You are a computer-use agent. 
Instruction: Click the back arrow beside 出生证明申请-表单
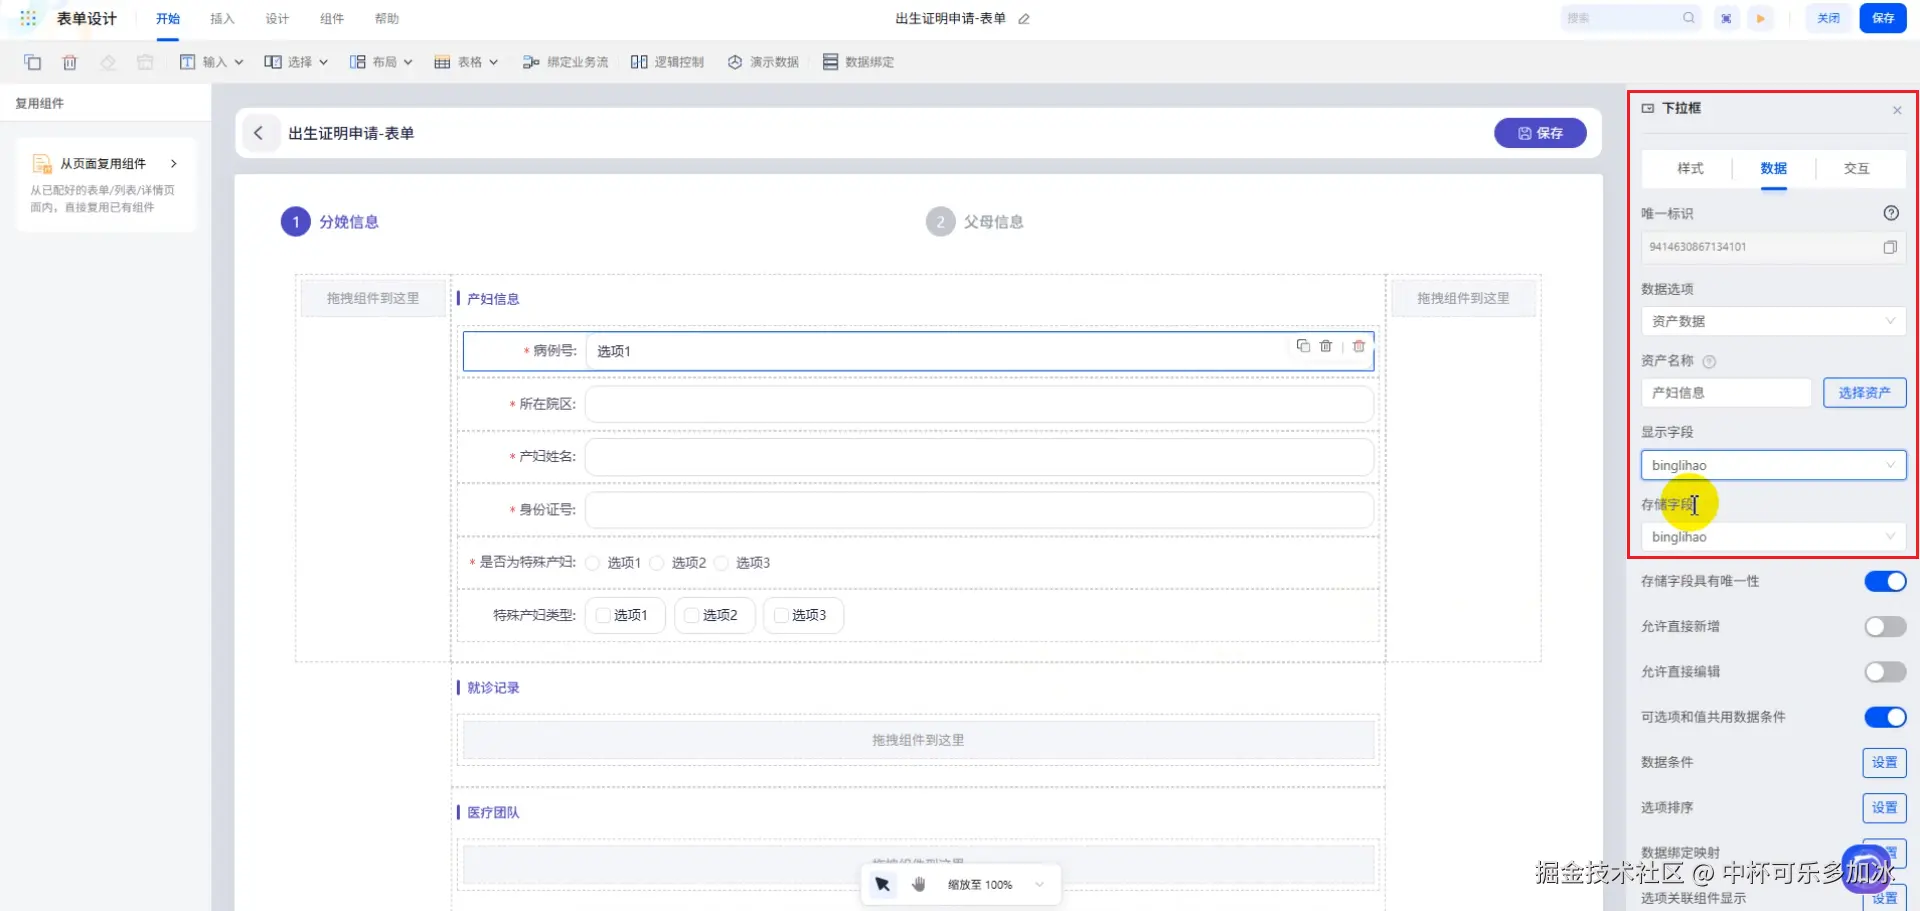coord(258,133)
